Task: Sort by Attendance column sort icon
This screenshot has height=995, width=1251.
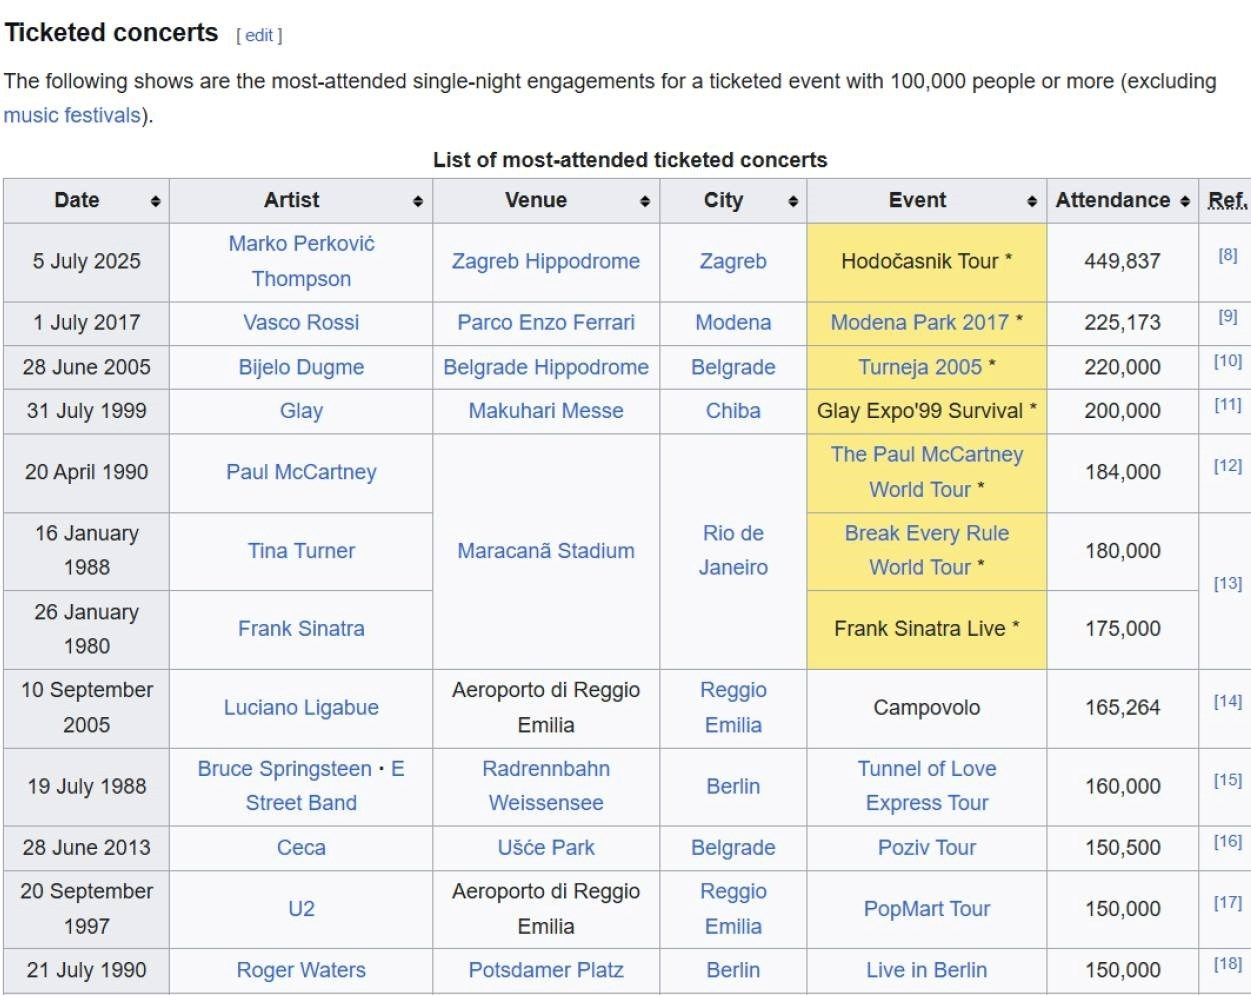Action: pos(1185,202)
